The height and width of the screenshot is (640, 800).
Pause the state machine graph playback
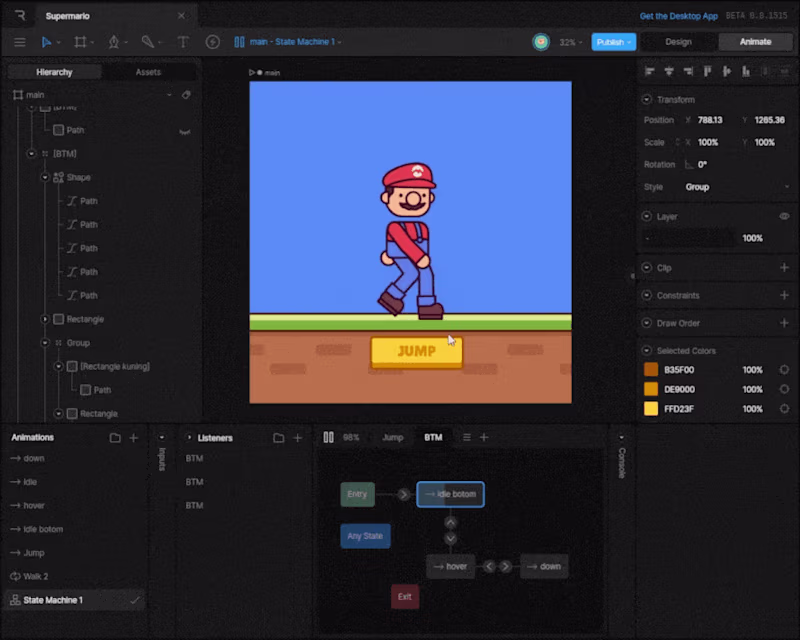(x=329, y=437)
